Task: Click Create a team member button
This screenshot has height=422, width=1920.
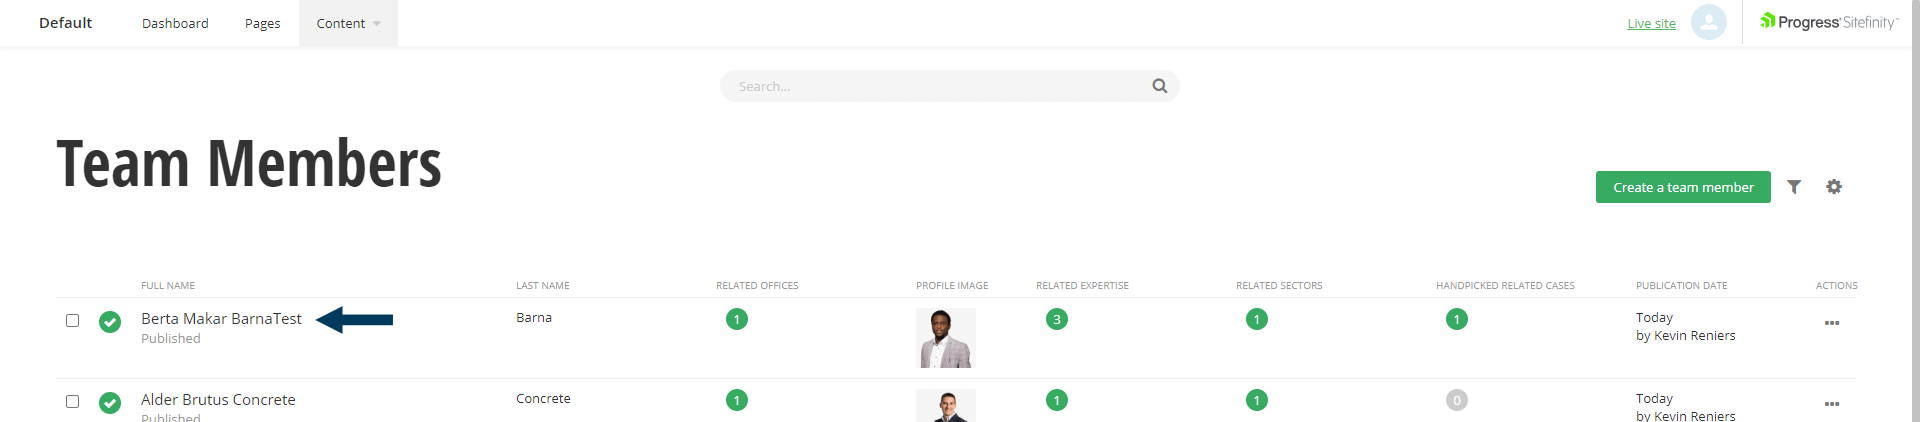Action: 1683,187
